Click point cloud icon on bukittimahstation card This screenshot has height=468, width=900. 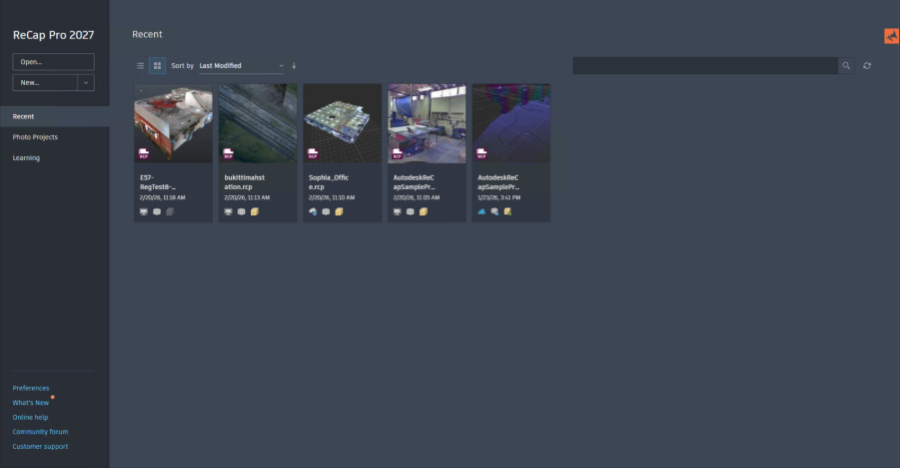click(241, 212)
